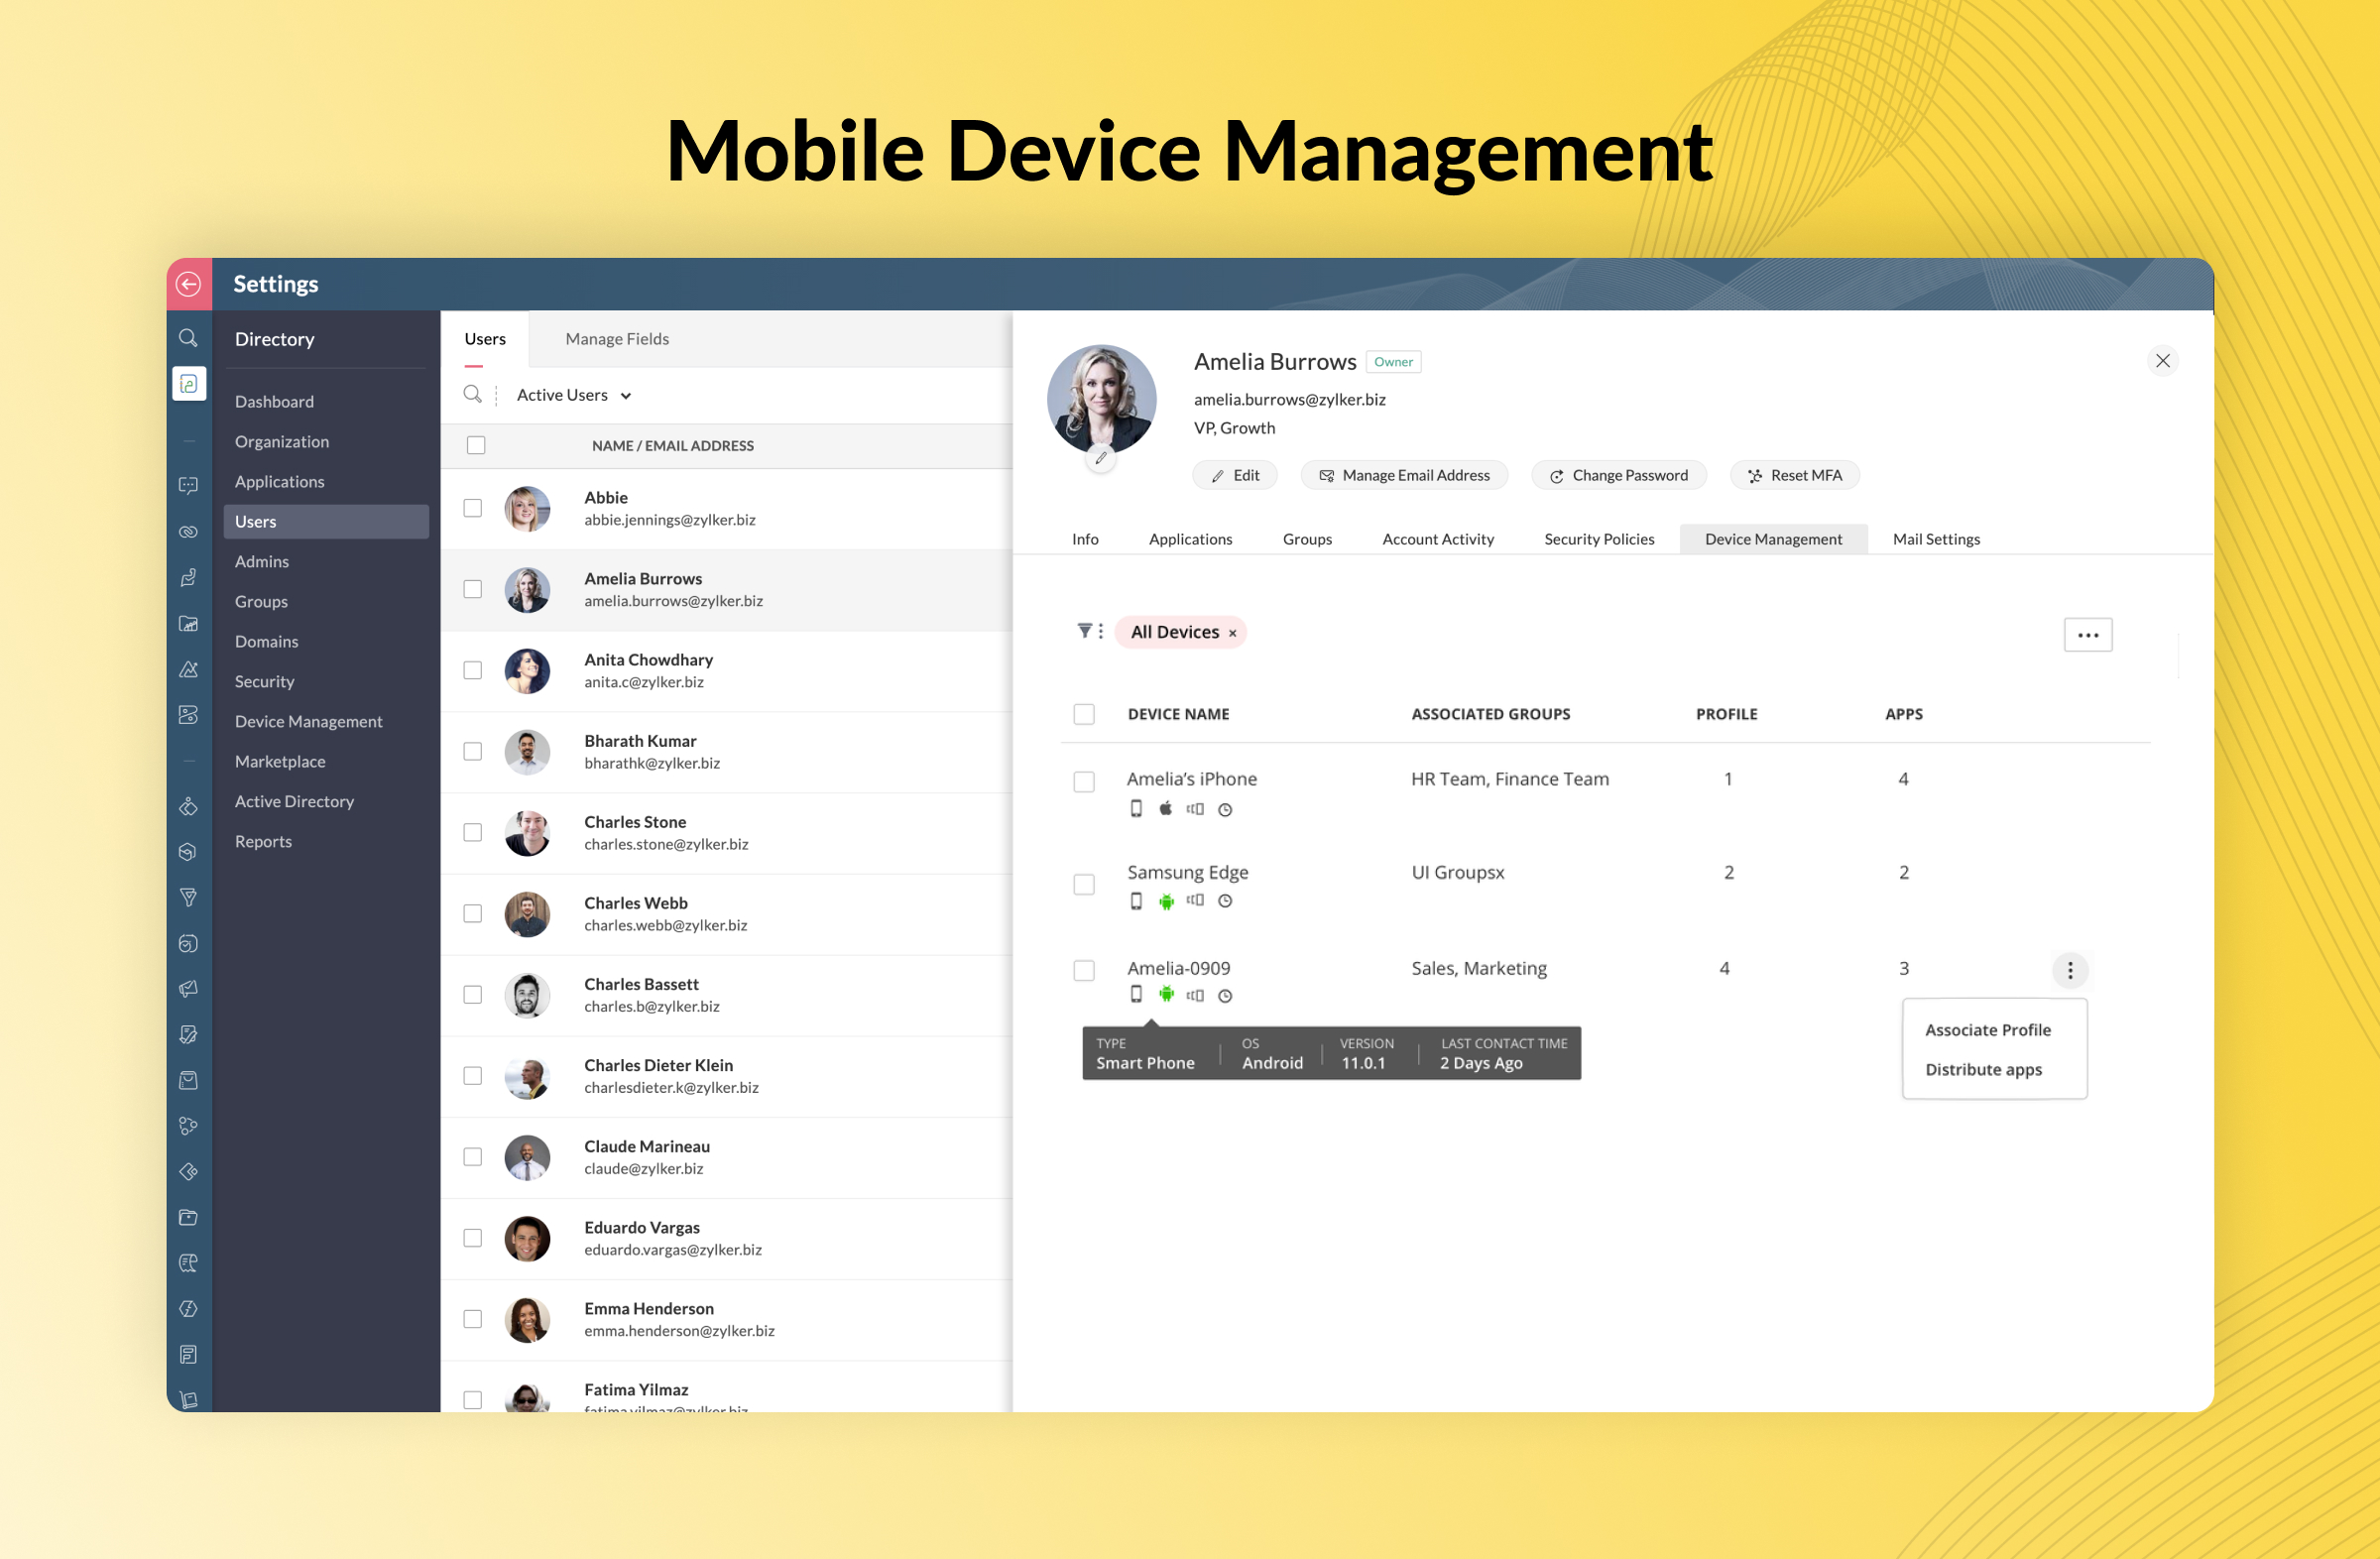
Task: Click Apple OS icon under Amelia's iPhone
Action: 1165,808
